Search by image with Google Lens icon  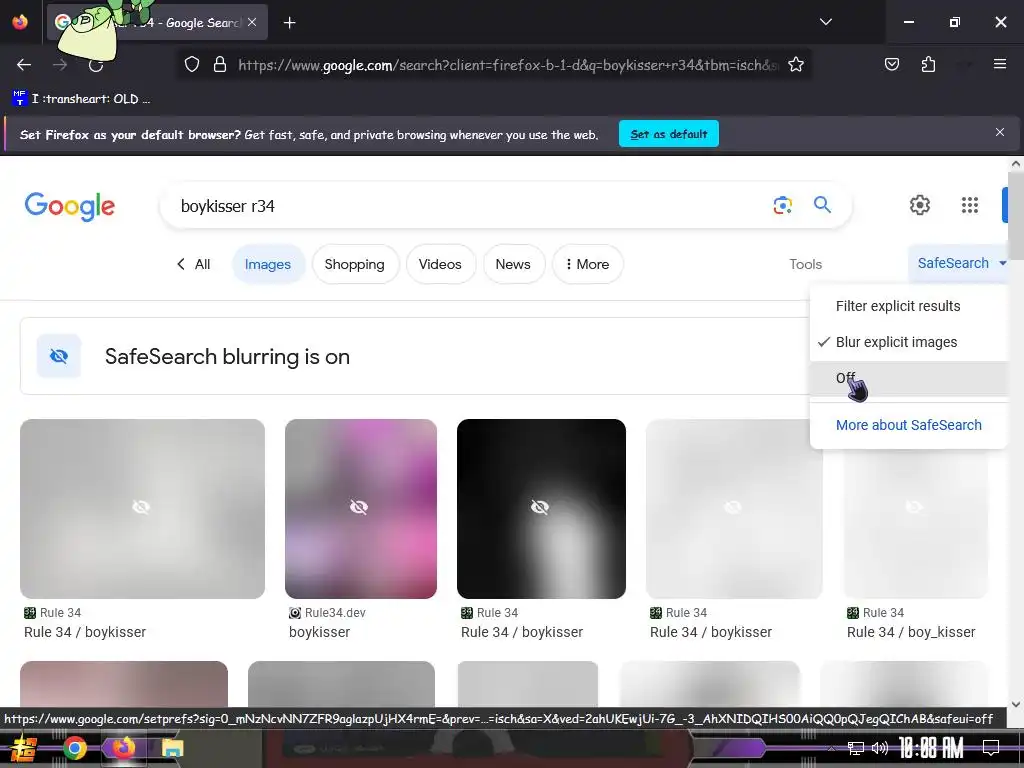[x=782, y=205]
